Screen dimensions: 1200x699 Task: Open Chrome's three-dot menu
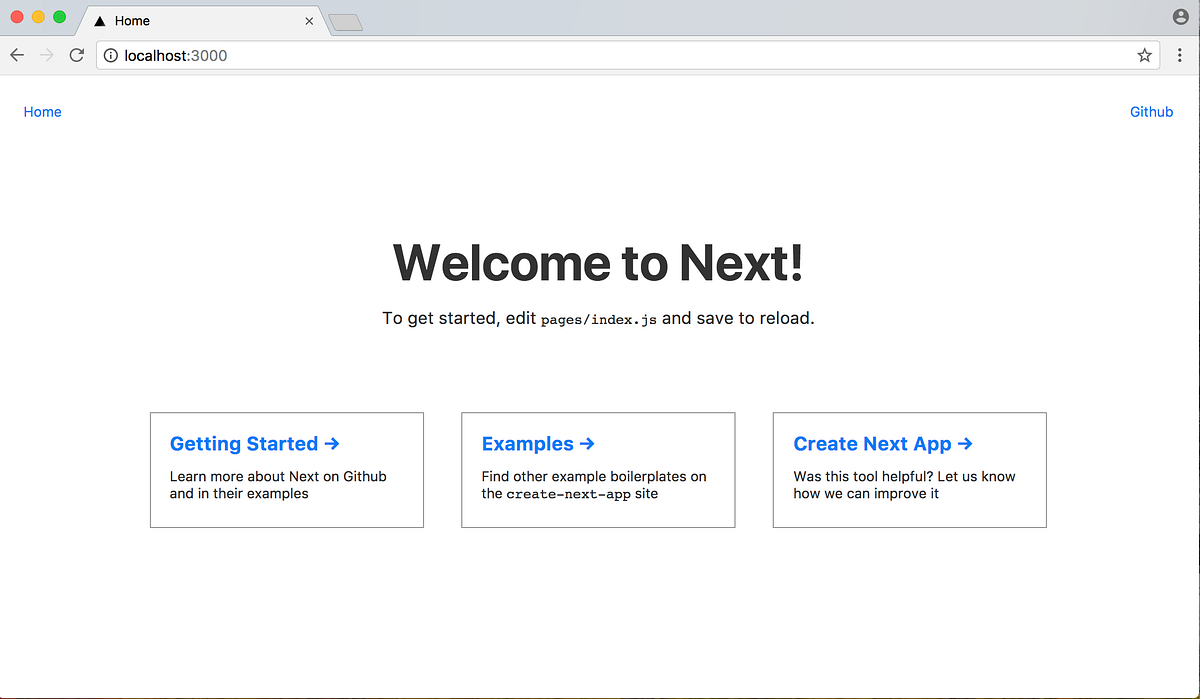(x=1180, y=55)
